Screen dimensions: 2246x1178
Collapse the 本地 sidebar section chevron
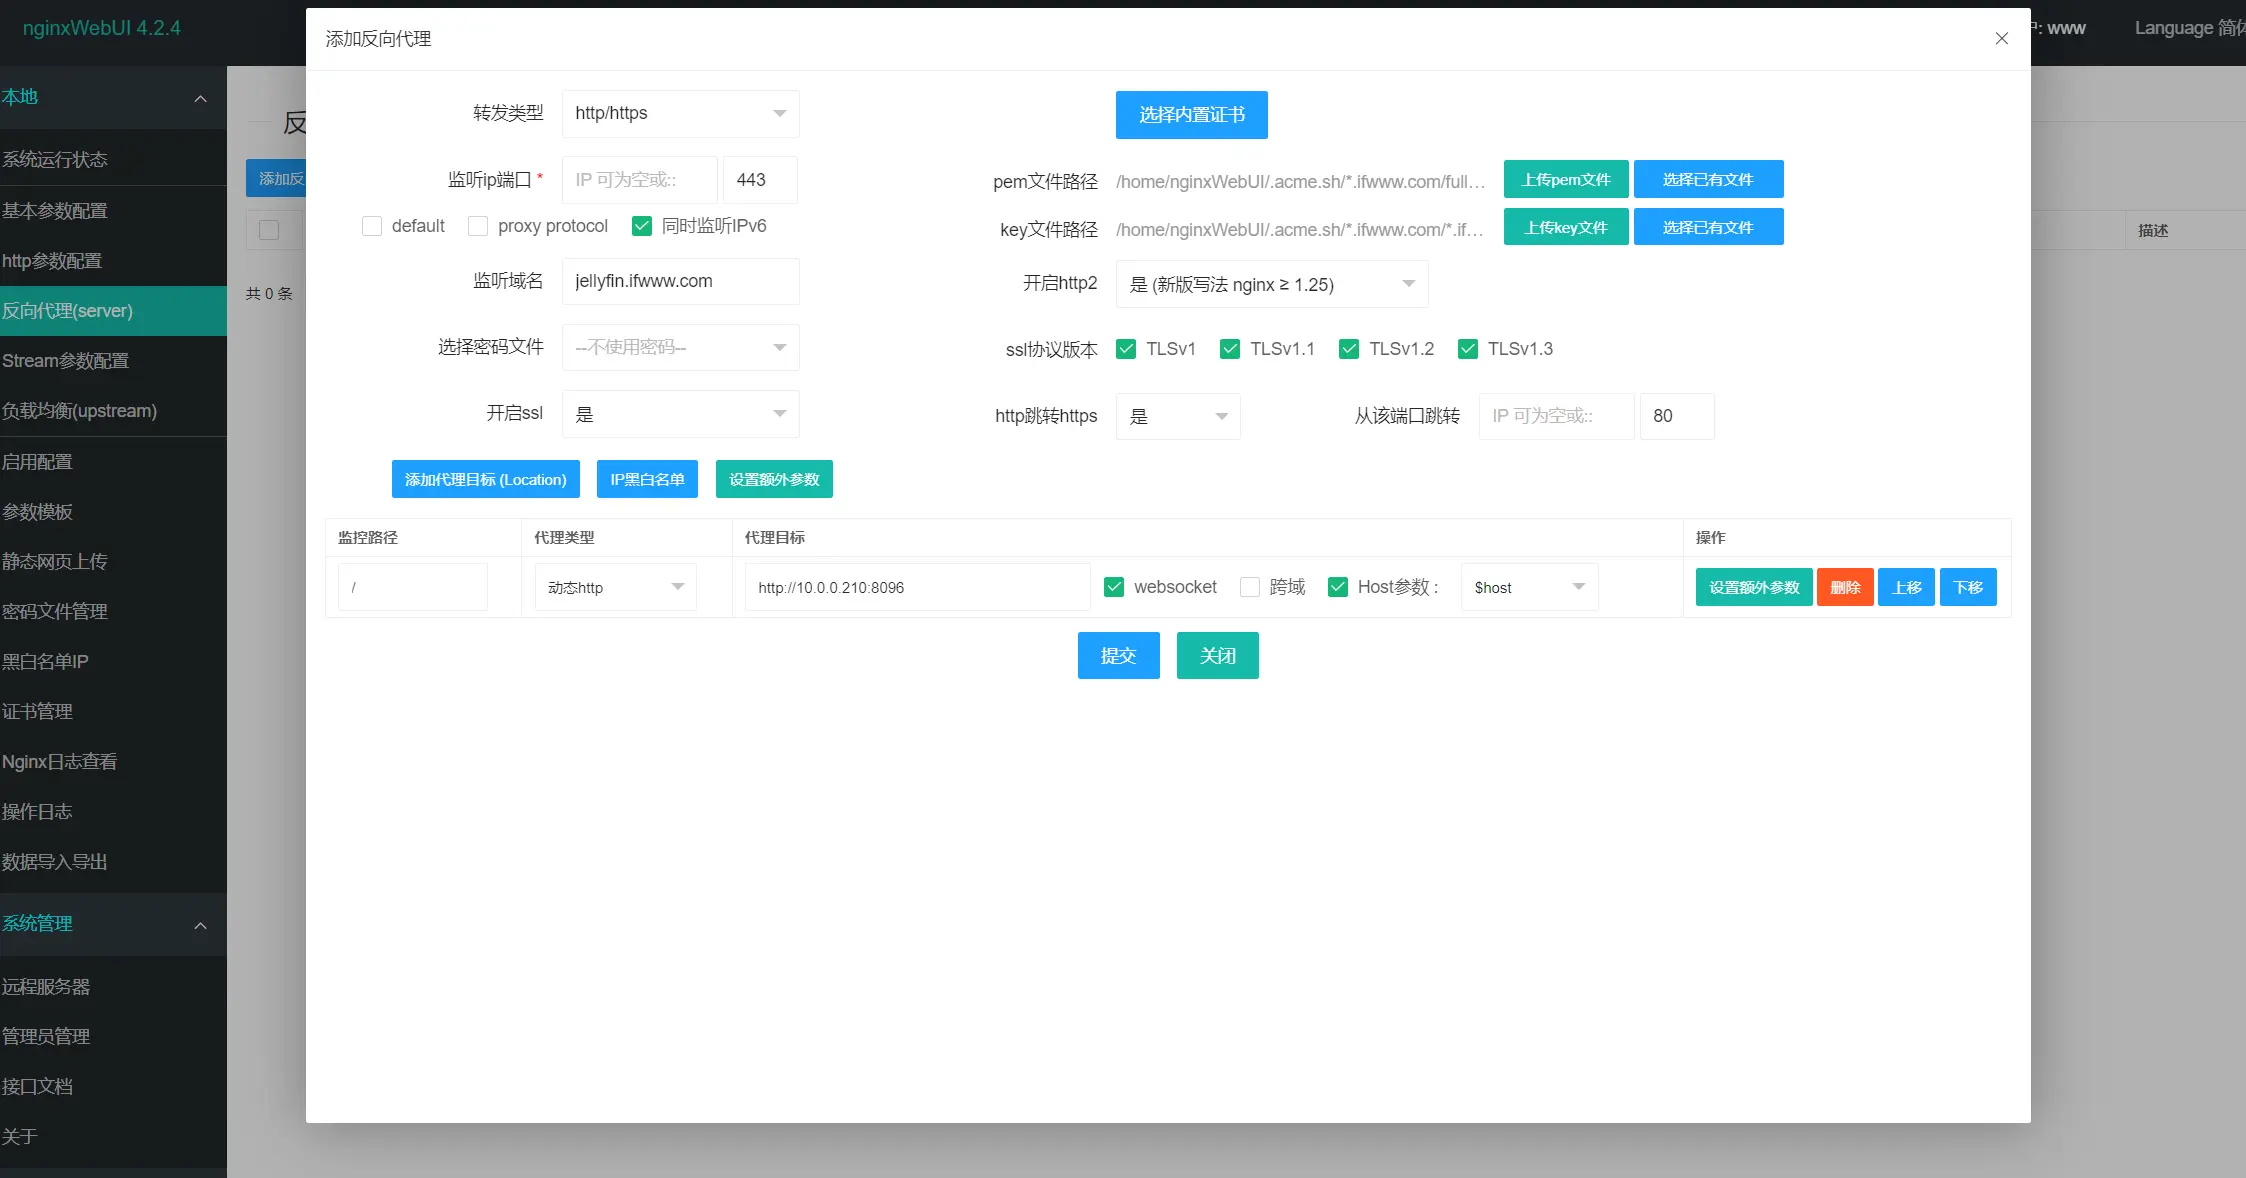coord(200,98)
